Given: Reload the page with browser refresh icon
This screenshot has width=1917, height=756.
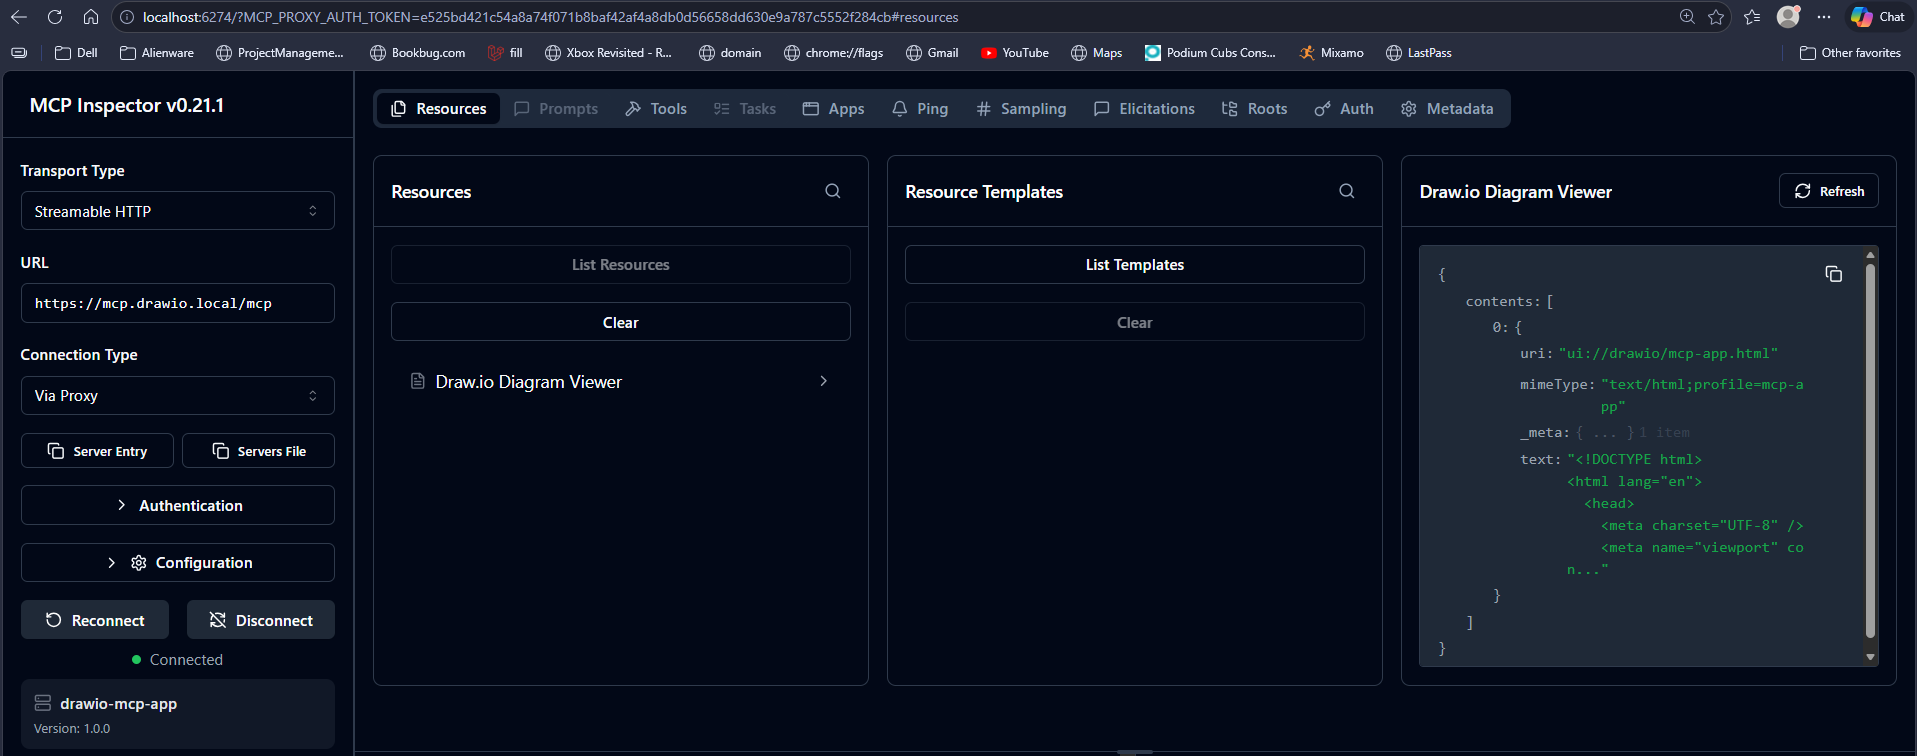Looking at the screenshot, I should (55, 17).
